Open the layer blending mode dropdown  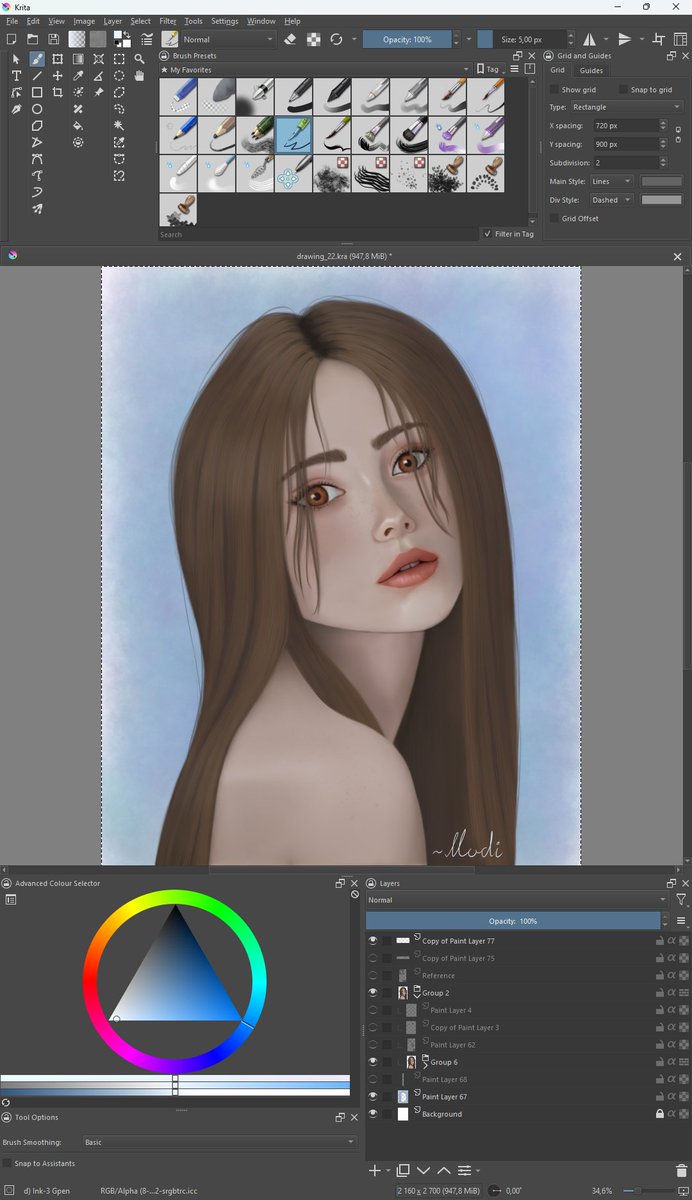(x=518, y=900)
